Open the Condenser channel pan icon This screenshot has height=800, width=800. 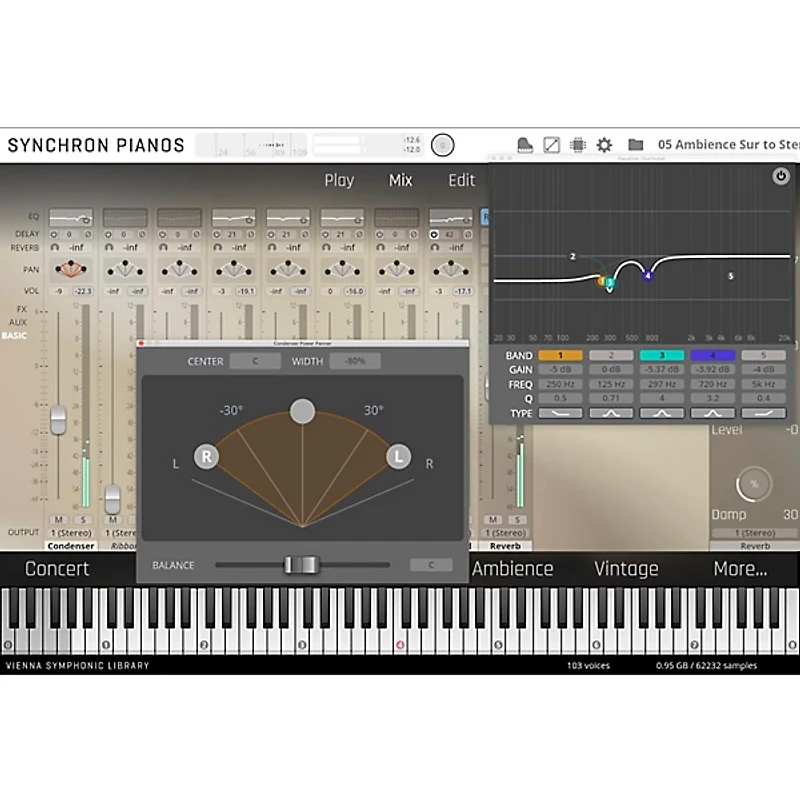[70, 268]
